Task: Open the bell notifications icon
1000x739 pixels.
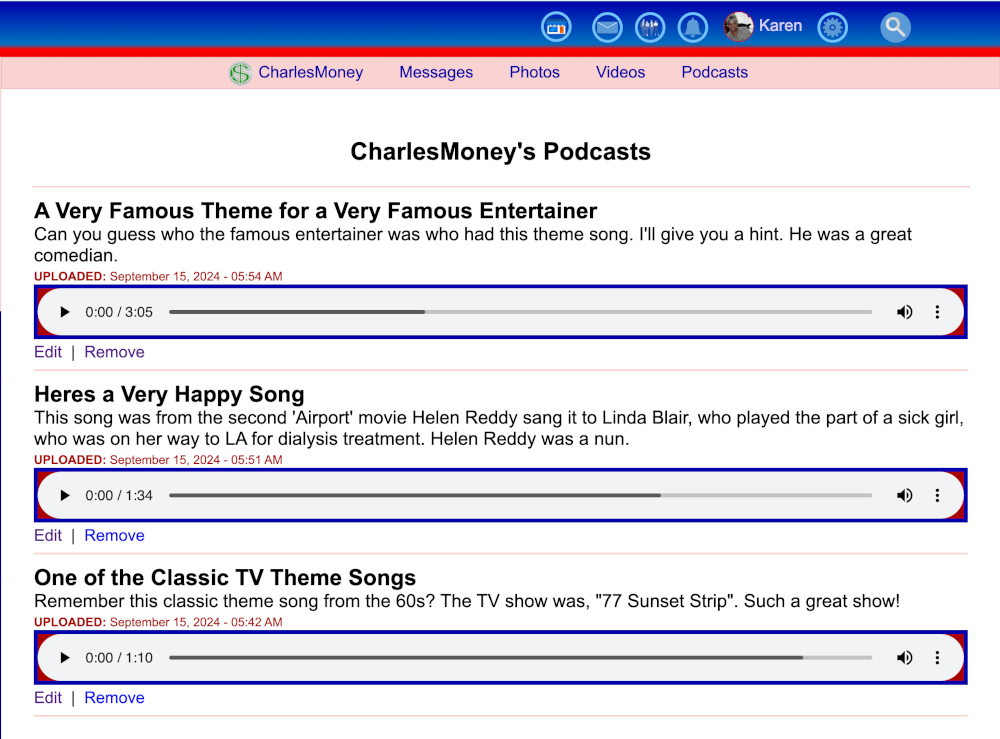Action: coord(693,26)
